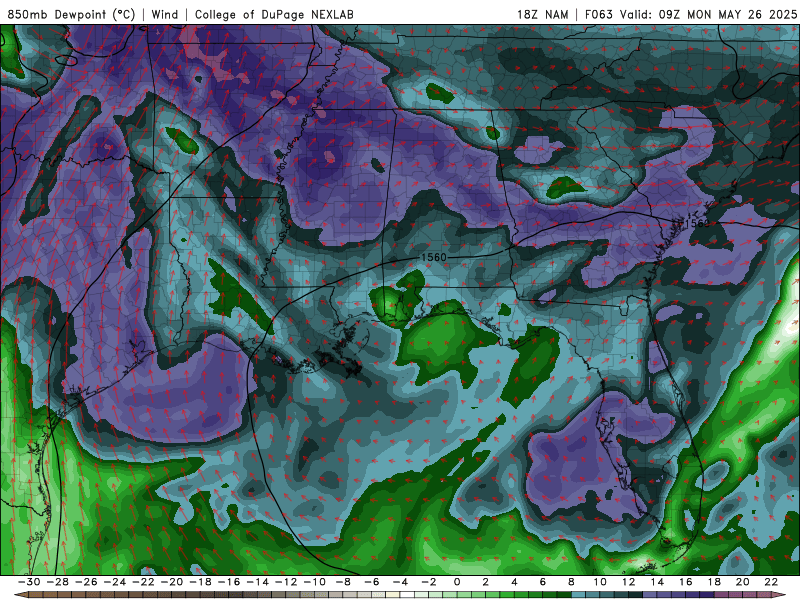
Task: Click the '4' colorbar scale label
Action: (x=514, y=582)
